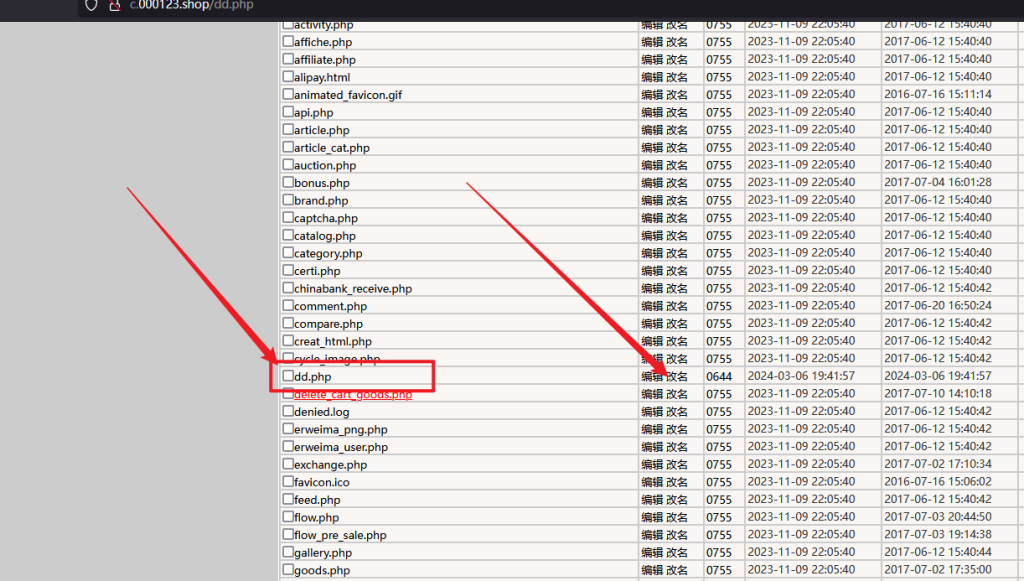
Task: Check the box beside goods.php
Action: (x=288, y=570)
